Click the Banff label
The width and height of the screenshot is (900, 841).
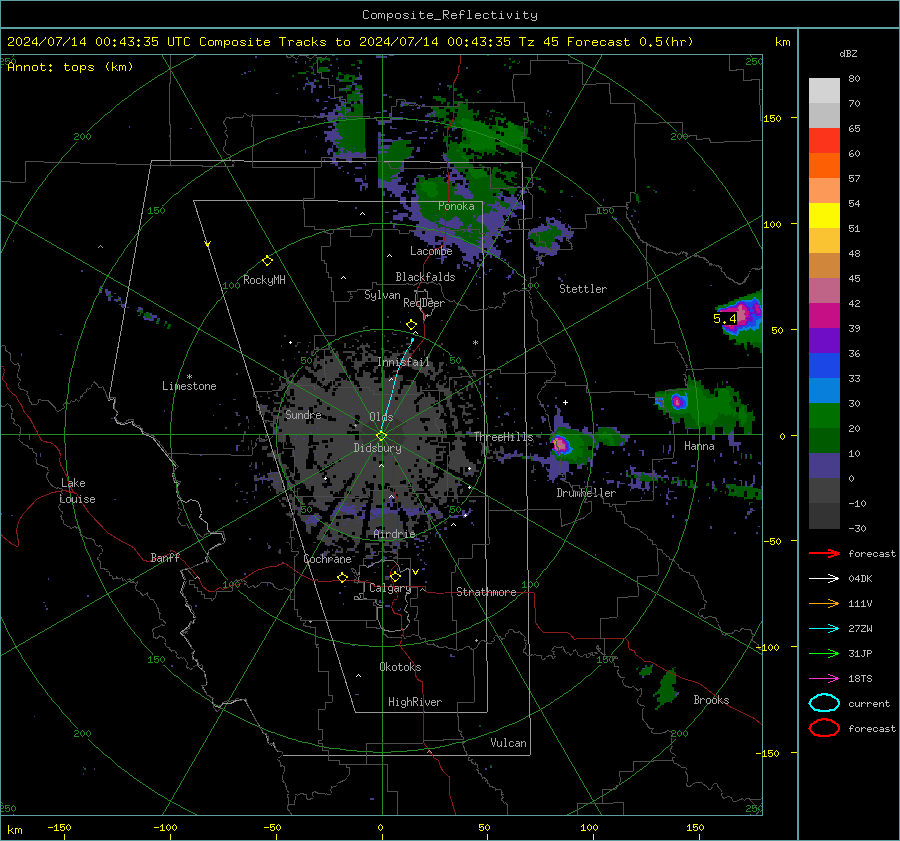pyautogui.click(x=165, y=557)
